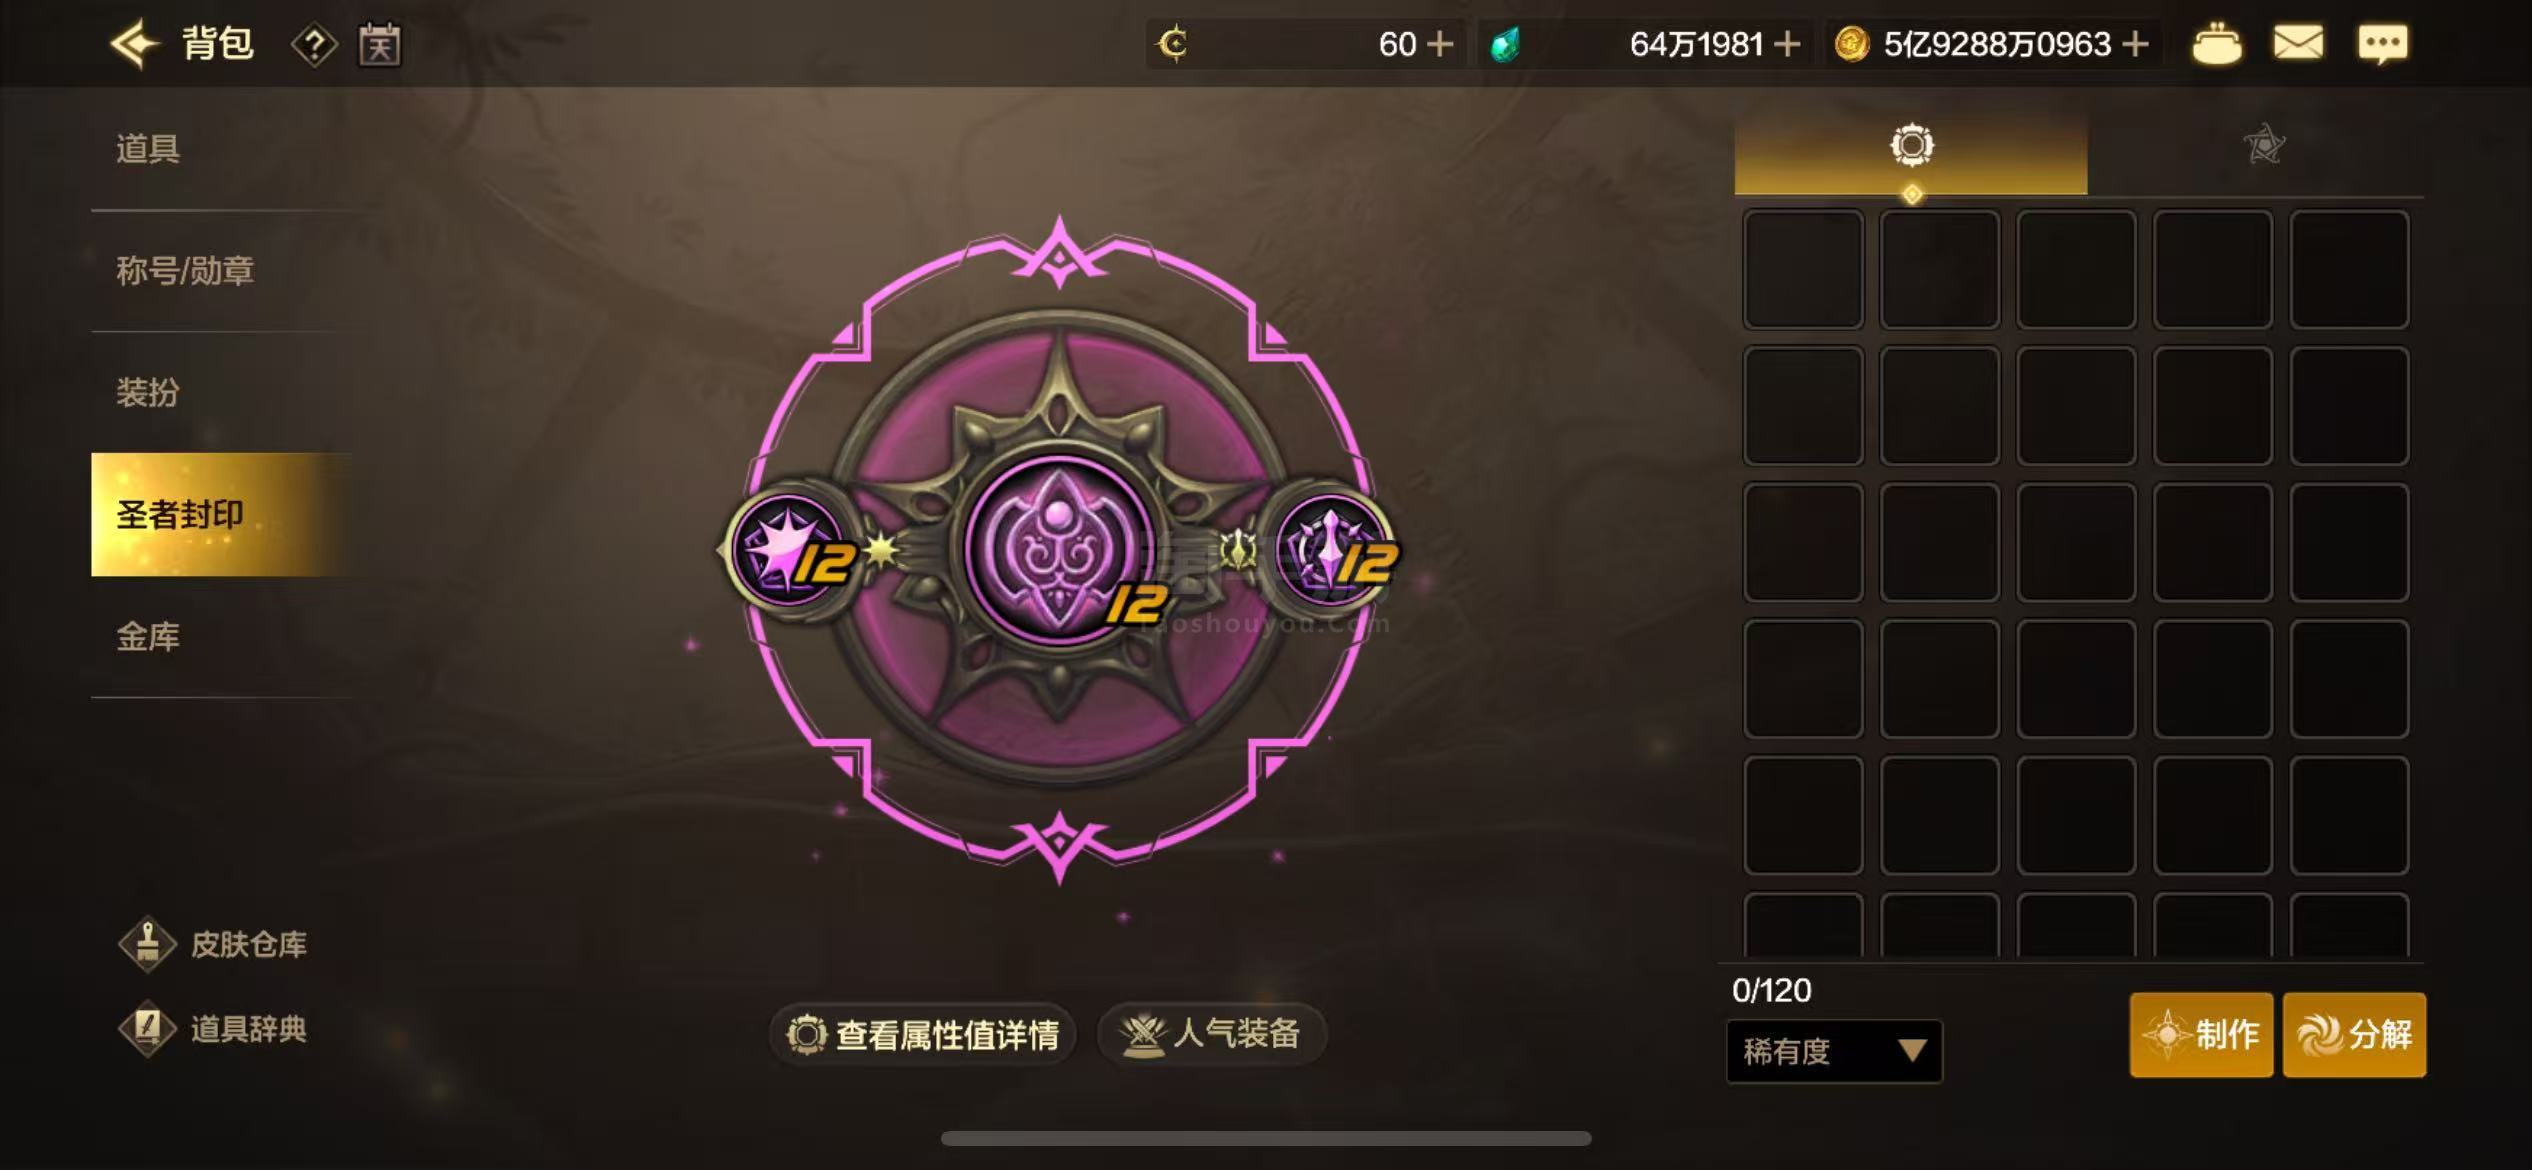Open 查看属性值详情 stats detail
The width and height of the screenshot is (2532, 1170).
pyautogui.click(x=923, y=1034)
